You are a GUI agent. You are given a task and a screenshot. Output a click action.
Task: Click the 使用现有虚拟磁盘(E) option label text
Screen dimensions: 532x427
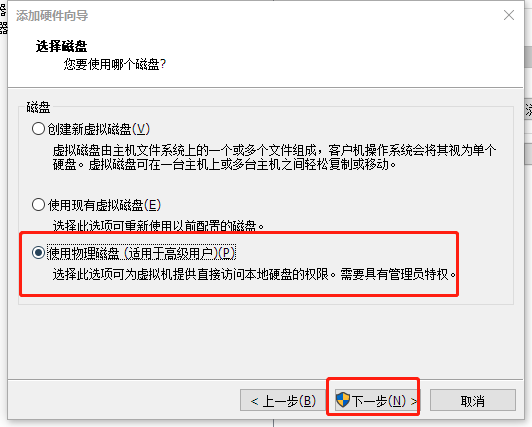(104, 205)
